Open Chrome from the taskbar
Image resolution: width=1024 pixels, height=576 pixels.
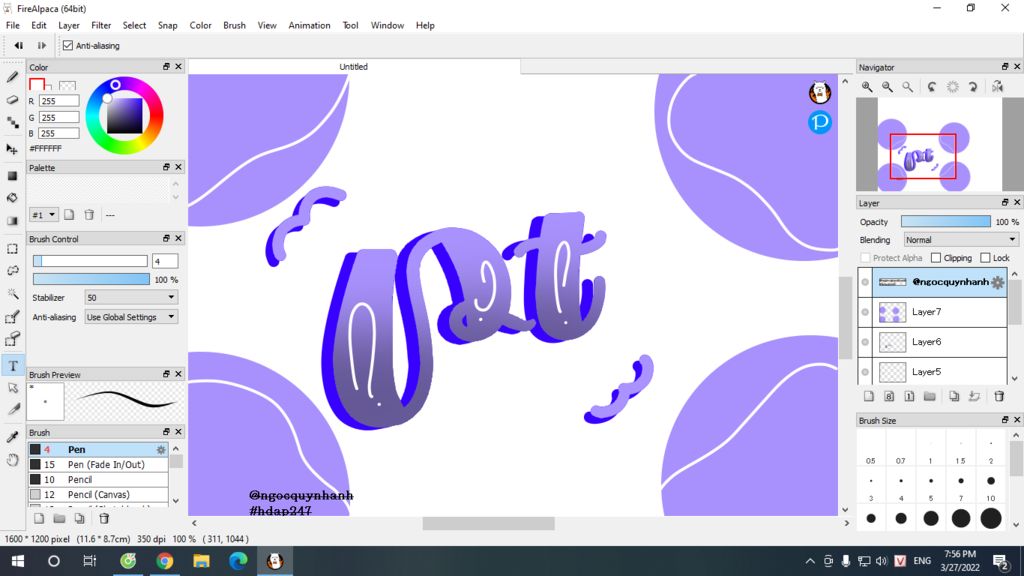(165, 561)
